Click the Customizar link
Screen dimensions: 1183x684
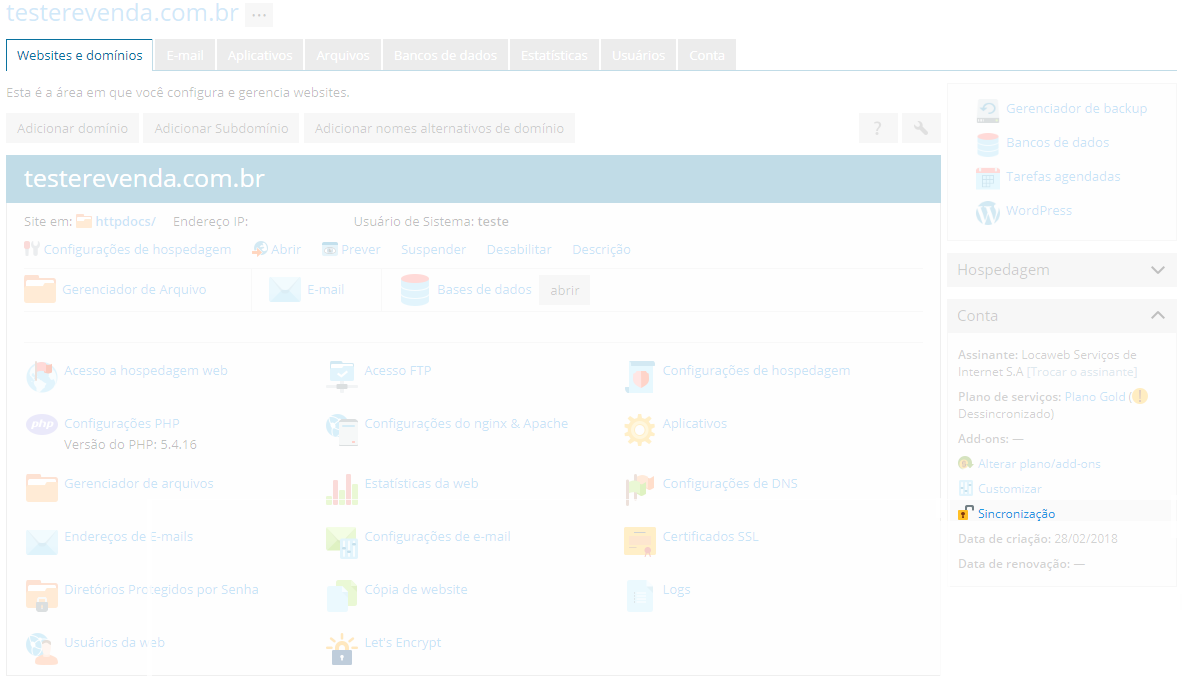[1009, 489]
